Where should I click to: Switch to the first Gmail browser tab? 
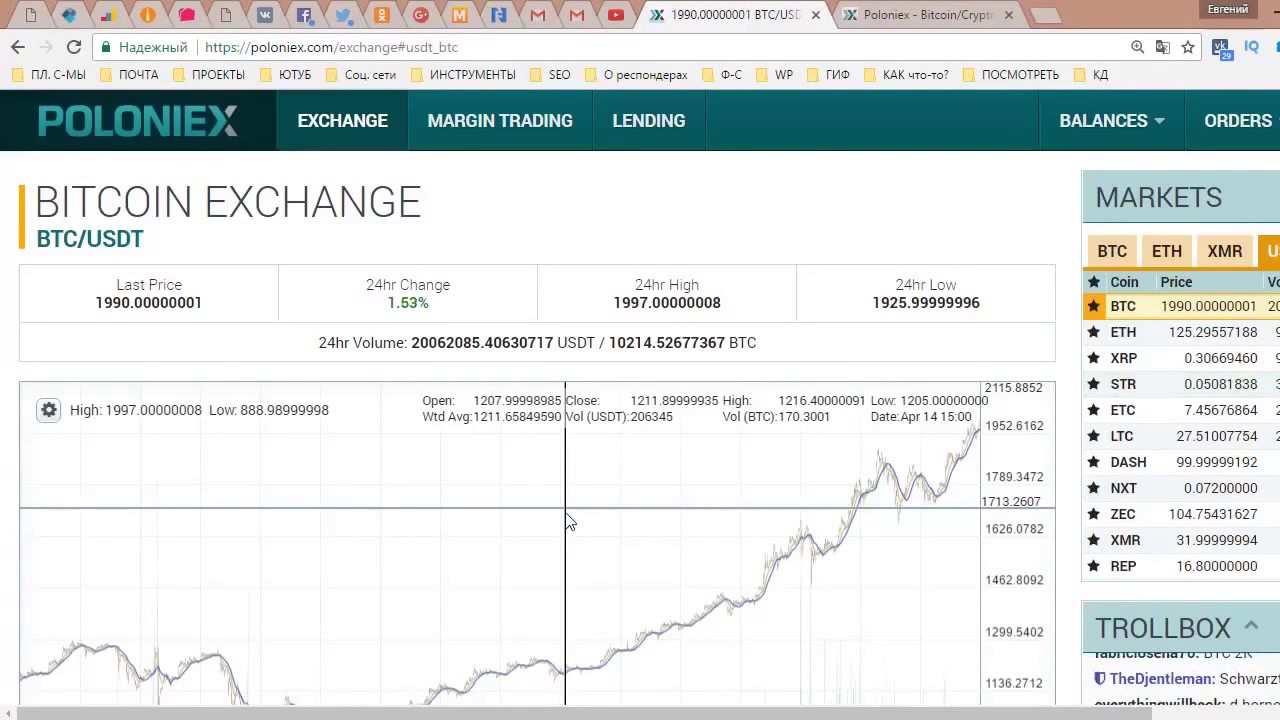coord(538,15)
